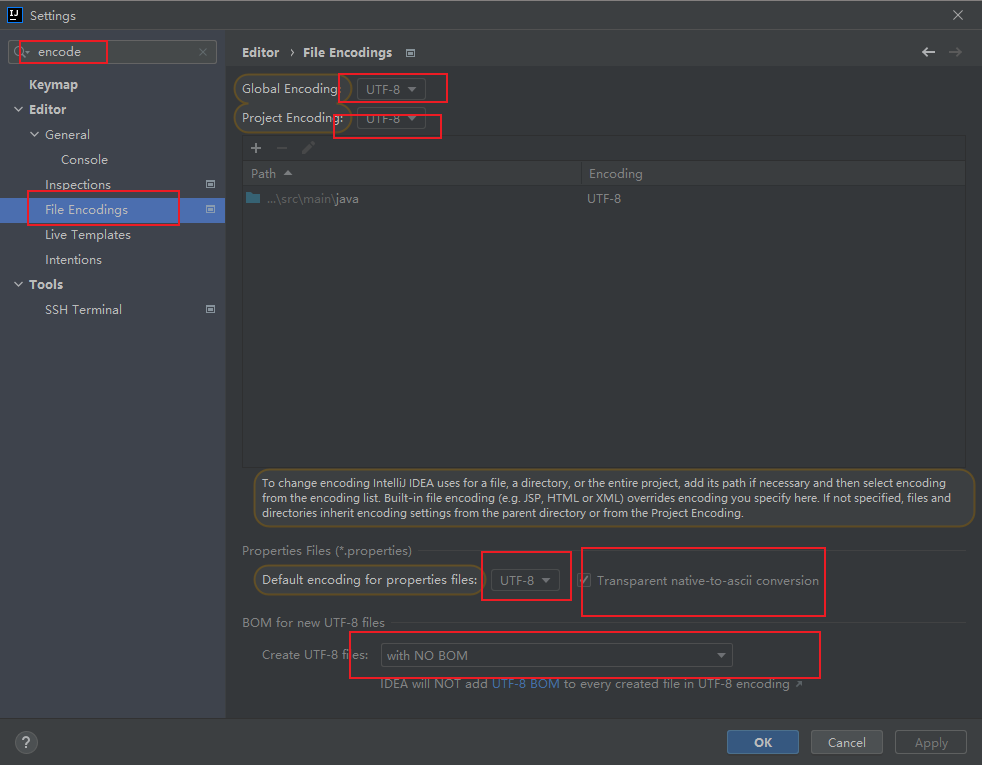The height and width of the screenshot is (765, 982).
Task: Click the project icon next to Inspections
Action: pos(210,184)
